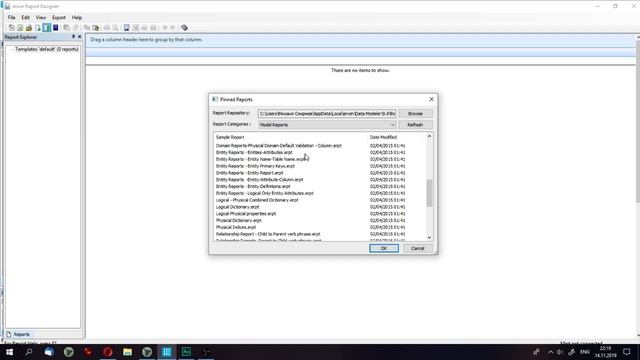
Task: Click the Browse button
Action: click(416, 113)
